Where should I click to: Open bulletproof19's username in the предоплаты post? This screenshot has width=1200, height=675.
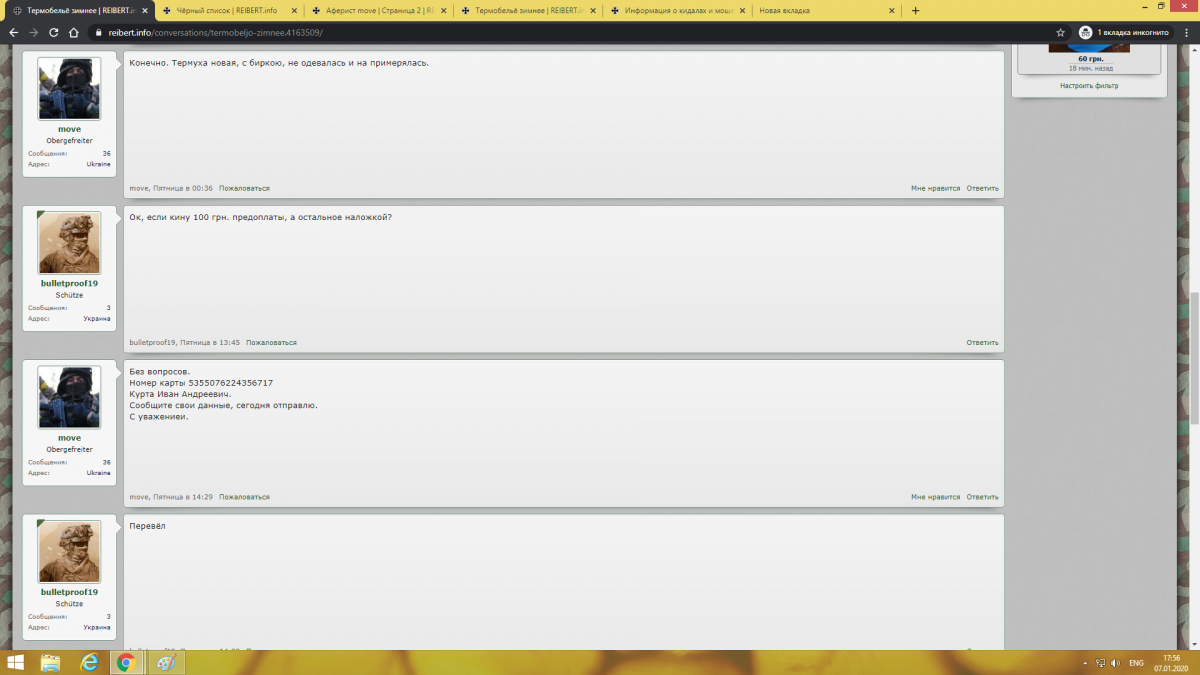69,283
